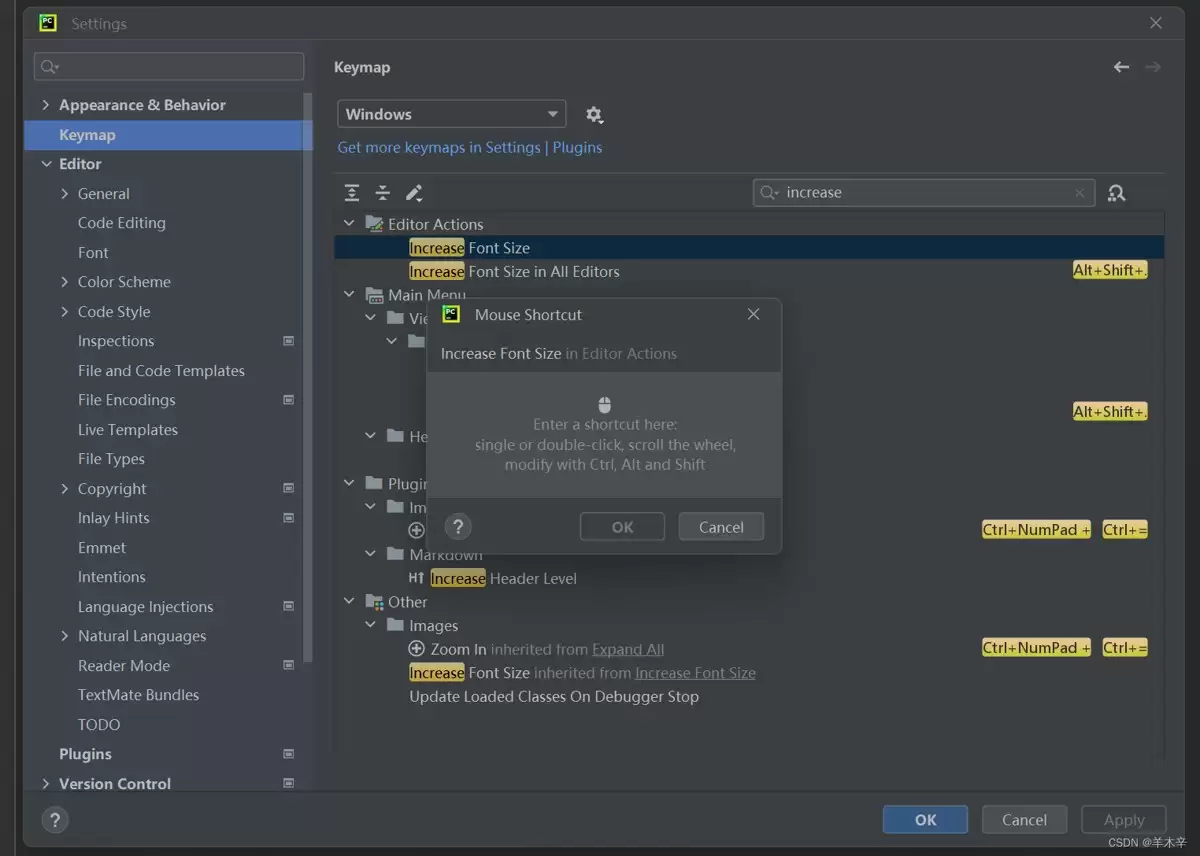Click the mouse shortcut capture area
The width and height of the screenshot is (1200, 856).
coord(604,435)
